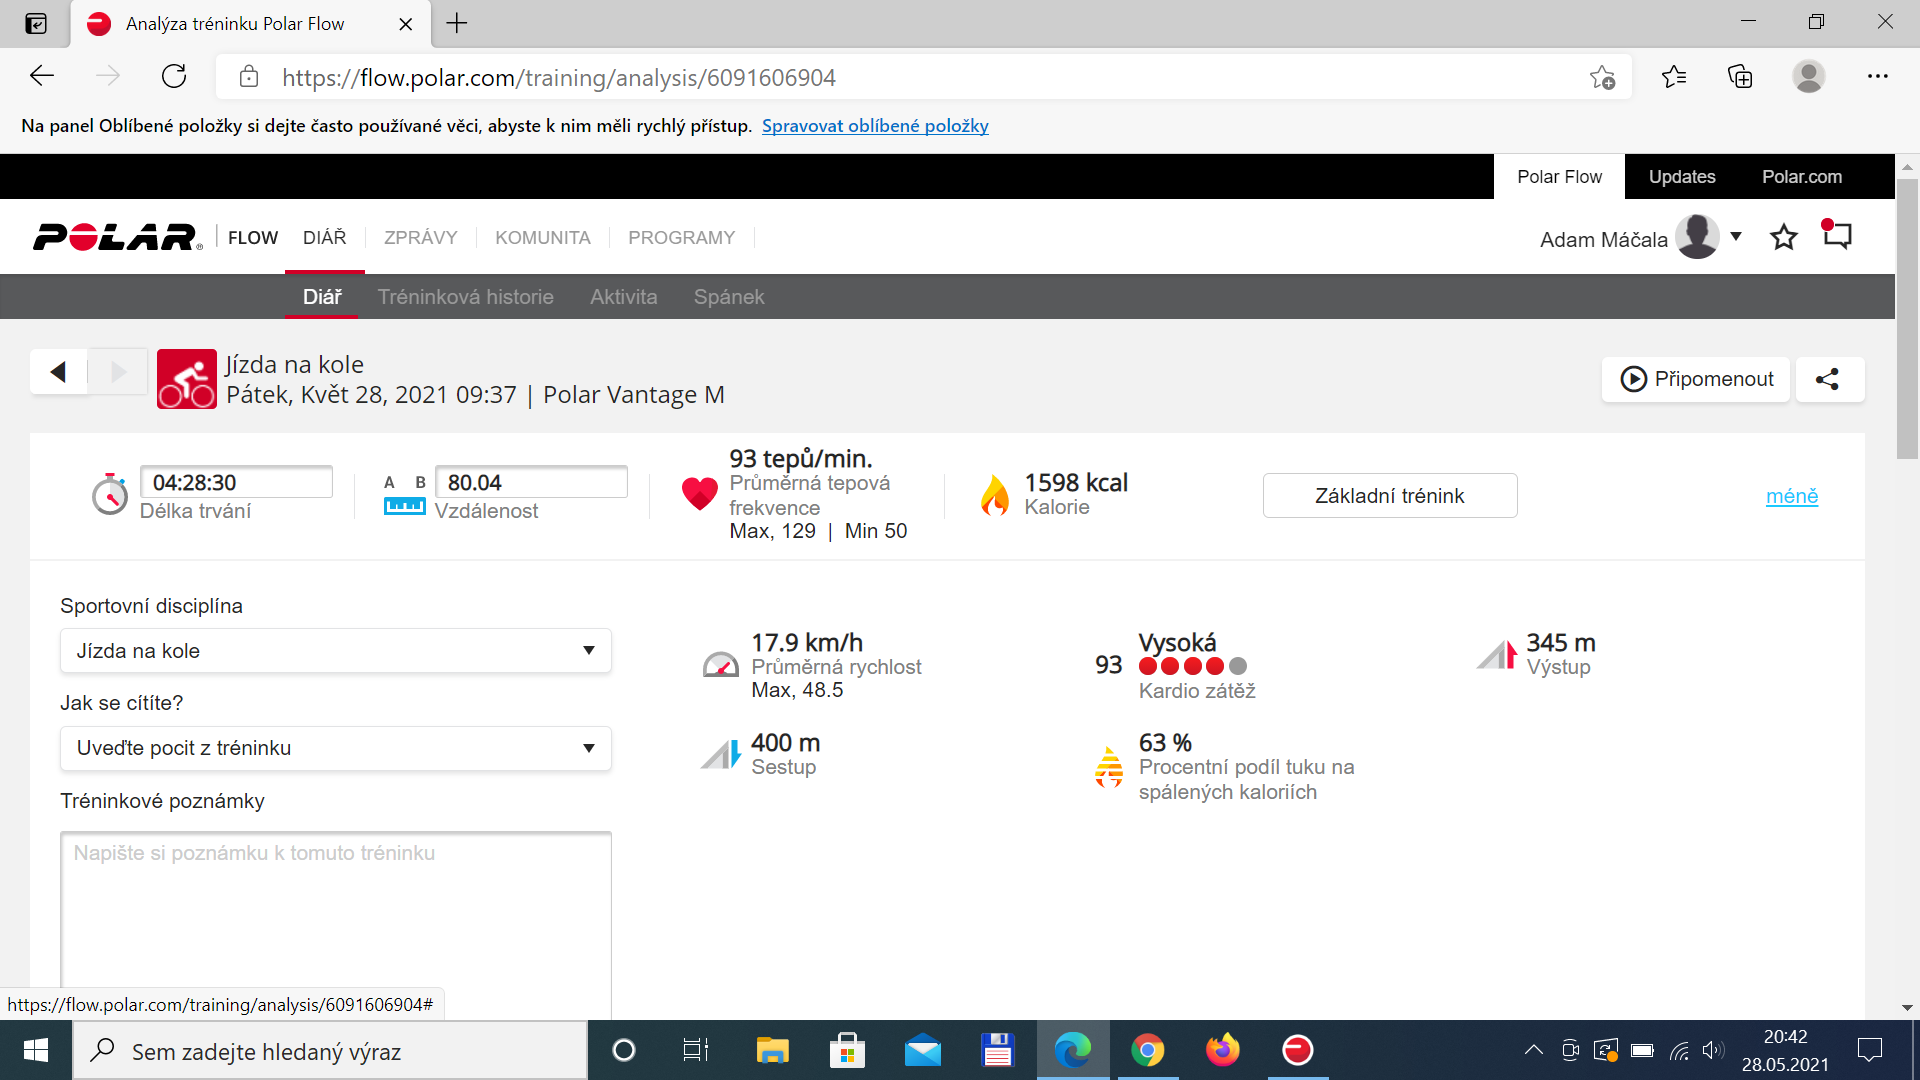Click the distance field 80.04
Screen dimensions: 1920x1080
(x=531, y=482)
